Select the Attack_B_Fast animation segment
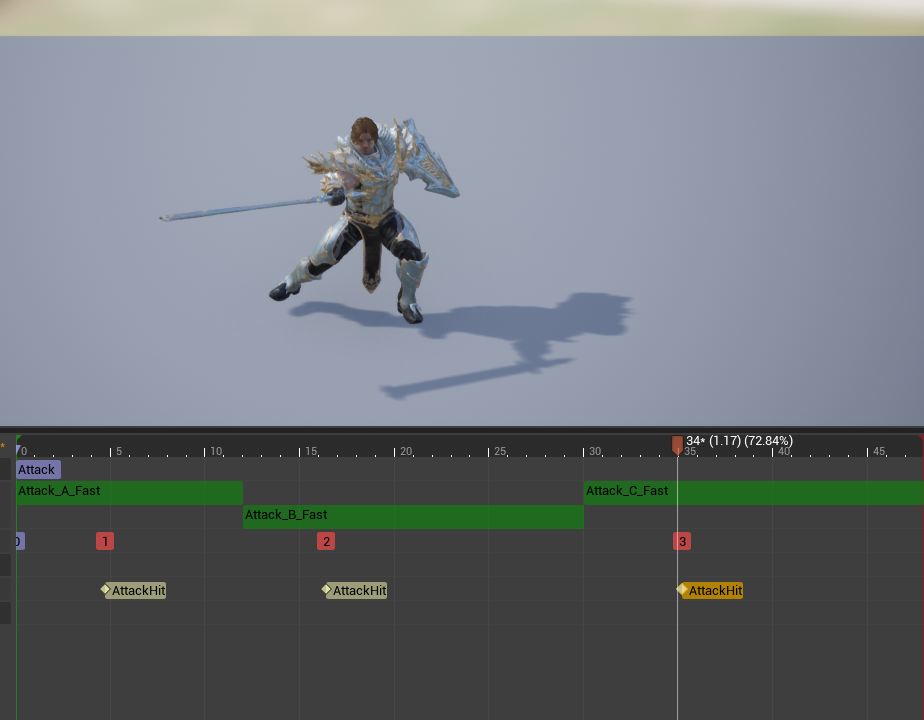This screenshot has width=924, height=720. 413,516
